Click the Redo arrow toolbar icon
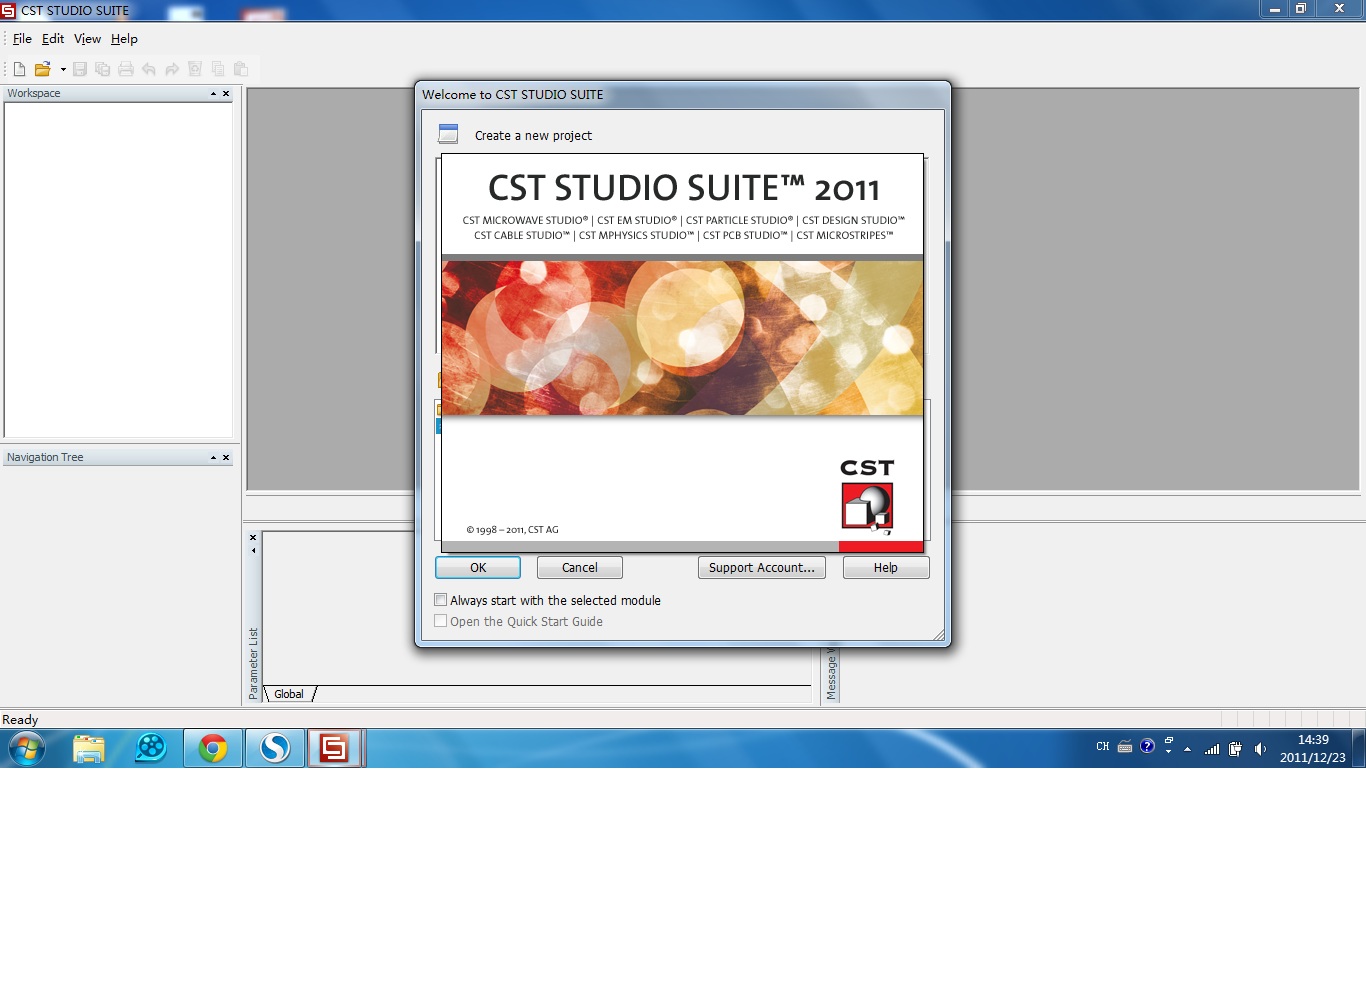Image resolution: width=1366 pixels, height=1000 pixels. point(172,69)
